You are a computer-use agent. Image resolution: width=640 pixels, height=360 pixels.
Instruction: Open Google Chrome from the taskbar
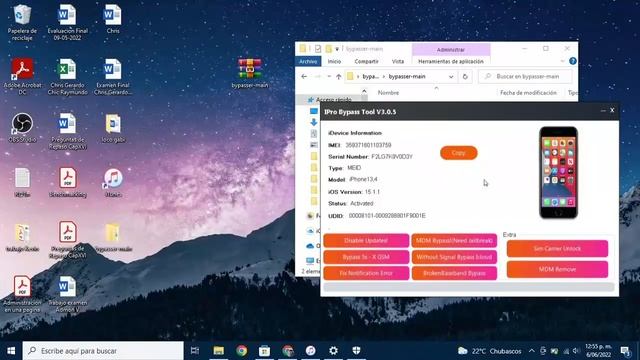(242, 351)
